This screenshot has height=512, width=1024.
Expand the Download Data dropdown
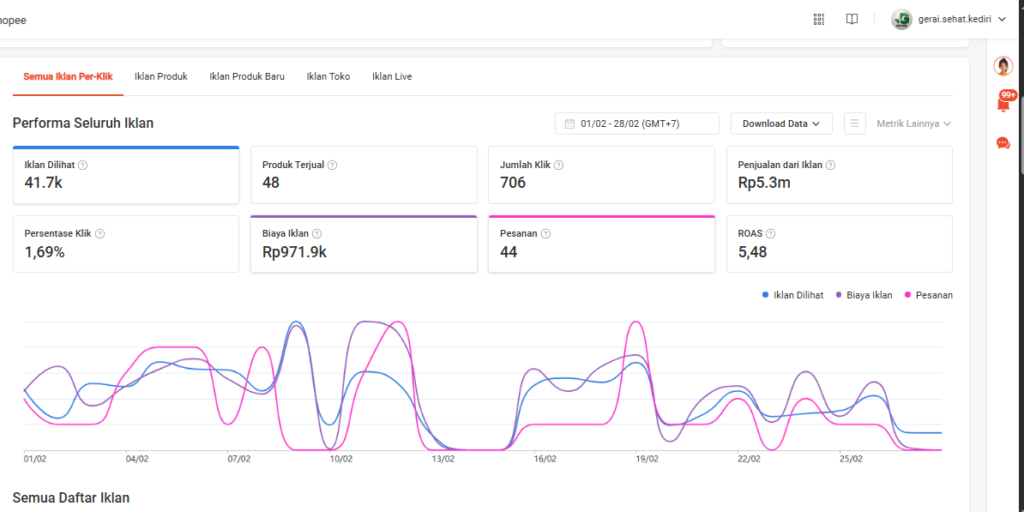tap(781, 124)
